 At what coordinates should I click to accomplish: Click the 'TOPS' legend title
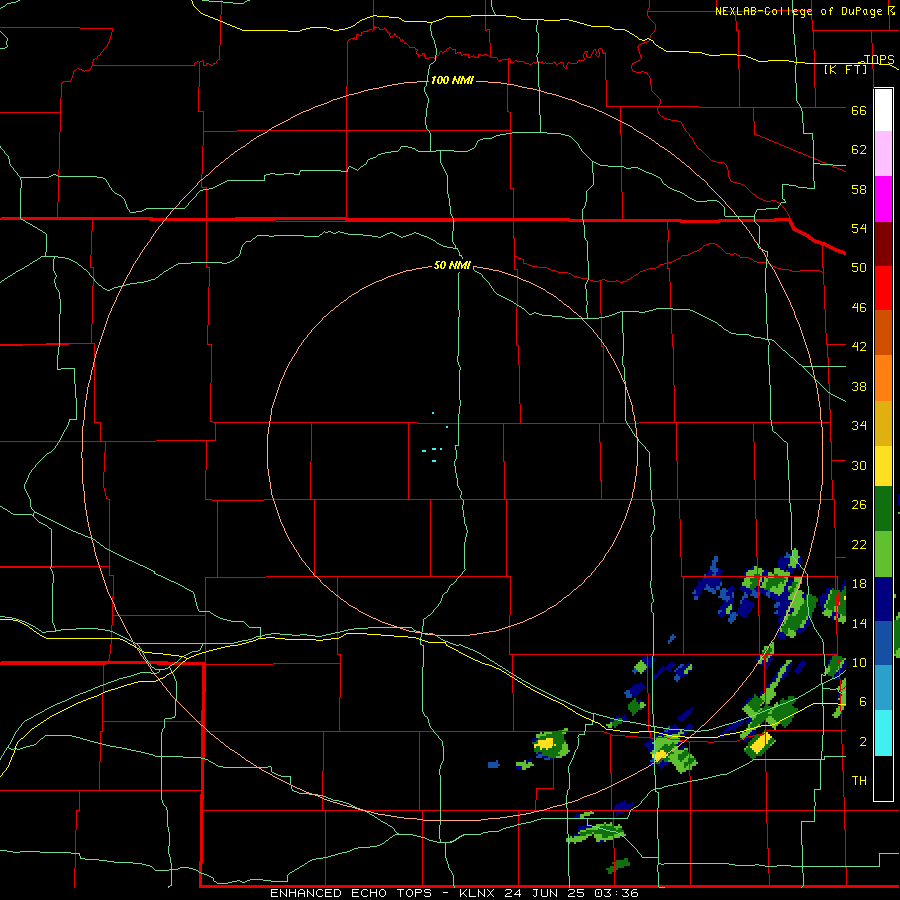coord(879,59)
